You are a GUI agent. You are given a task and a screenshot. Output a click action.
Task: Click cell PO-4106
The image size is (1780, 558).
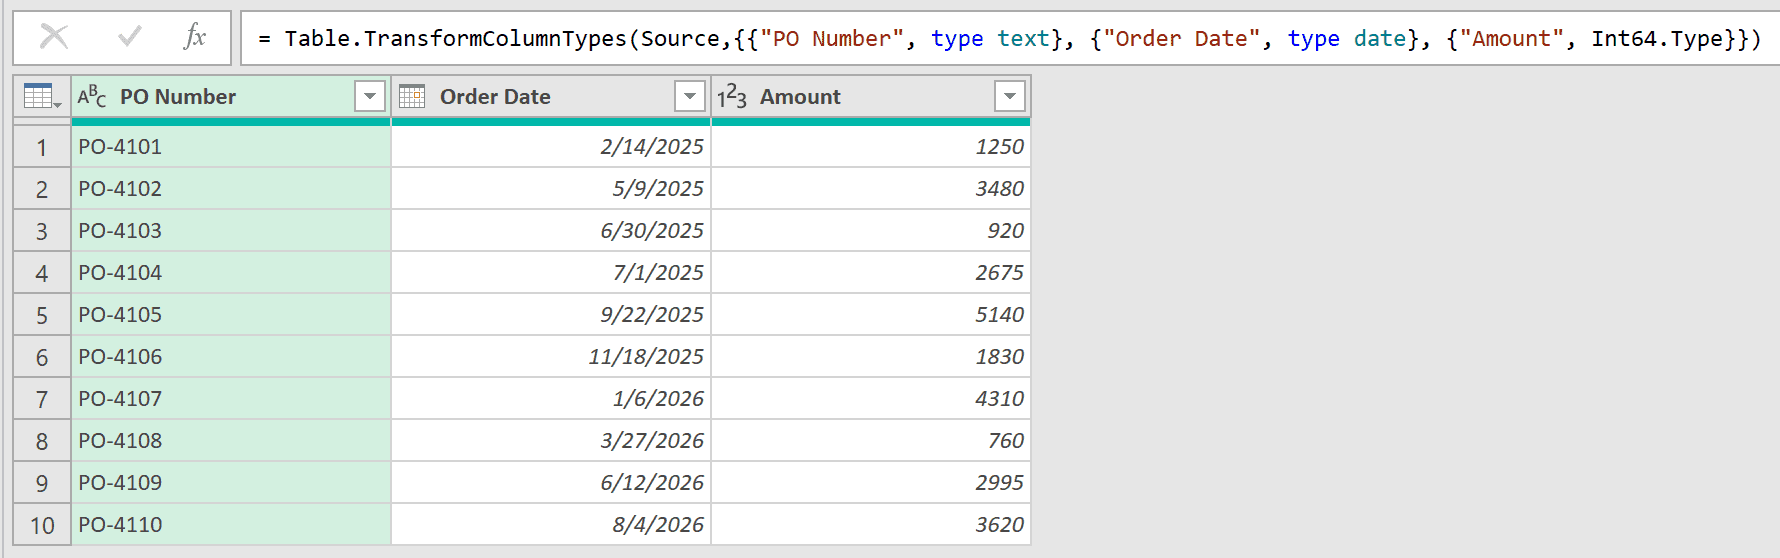point(231,357)
